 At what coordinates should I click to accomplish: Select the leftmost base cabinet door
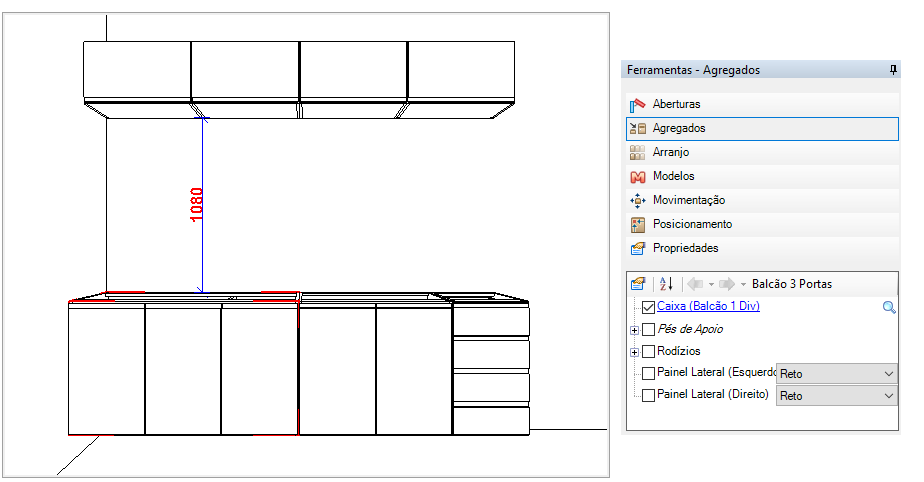pyautogui.click(x=107, y=369)
